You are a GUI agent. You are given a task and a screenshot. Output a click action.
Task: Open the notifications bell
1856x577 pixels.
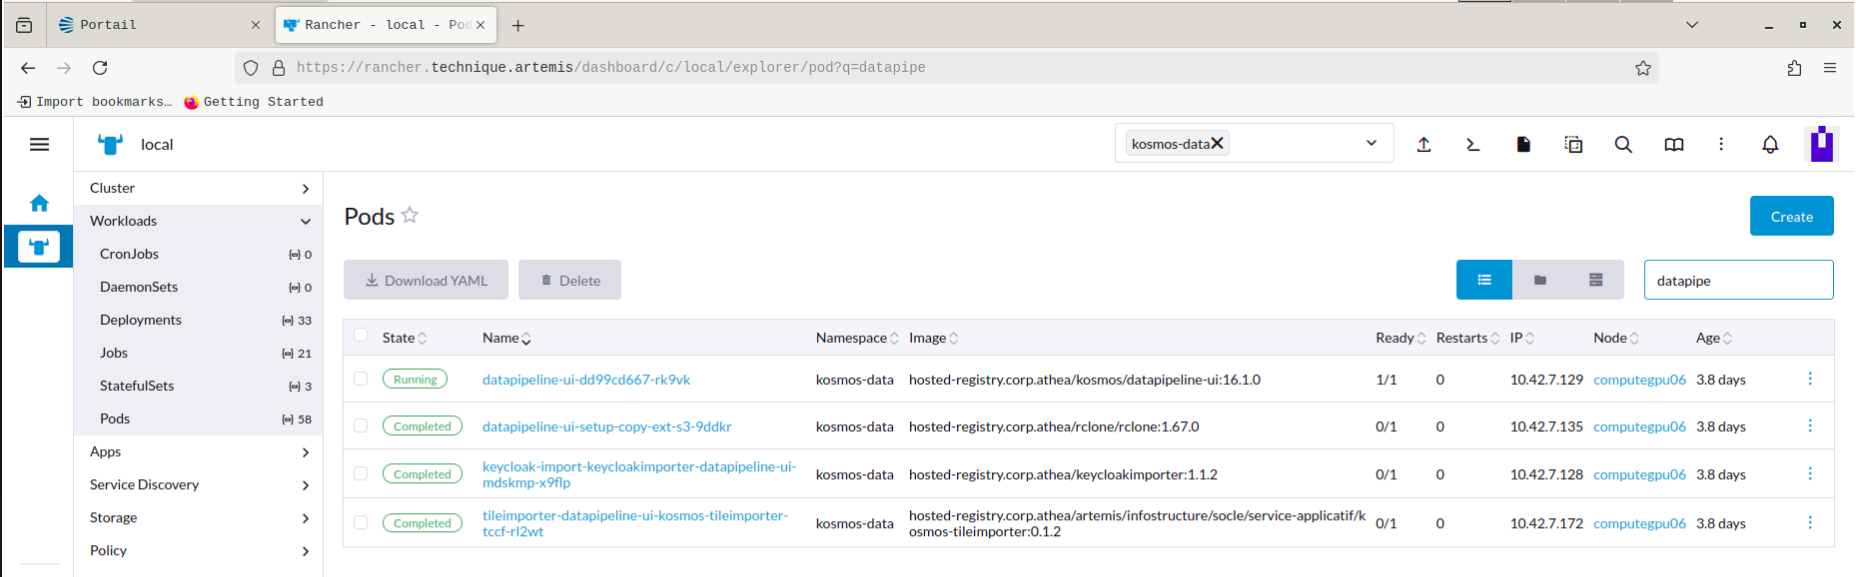(1770, 145)
